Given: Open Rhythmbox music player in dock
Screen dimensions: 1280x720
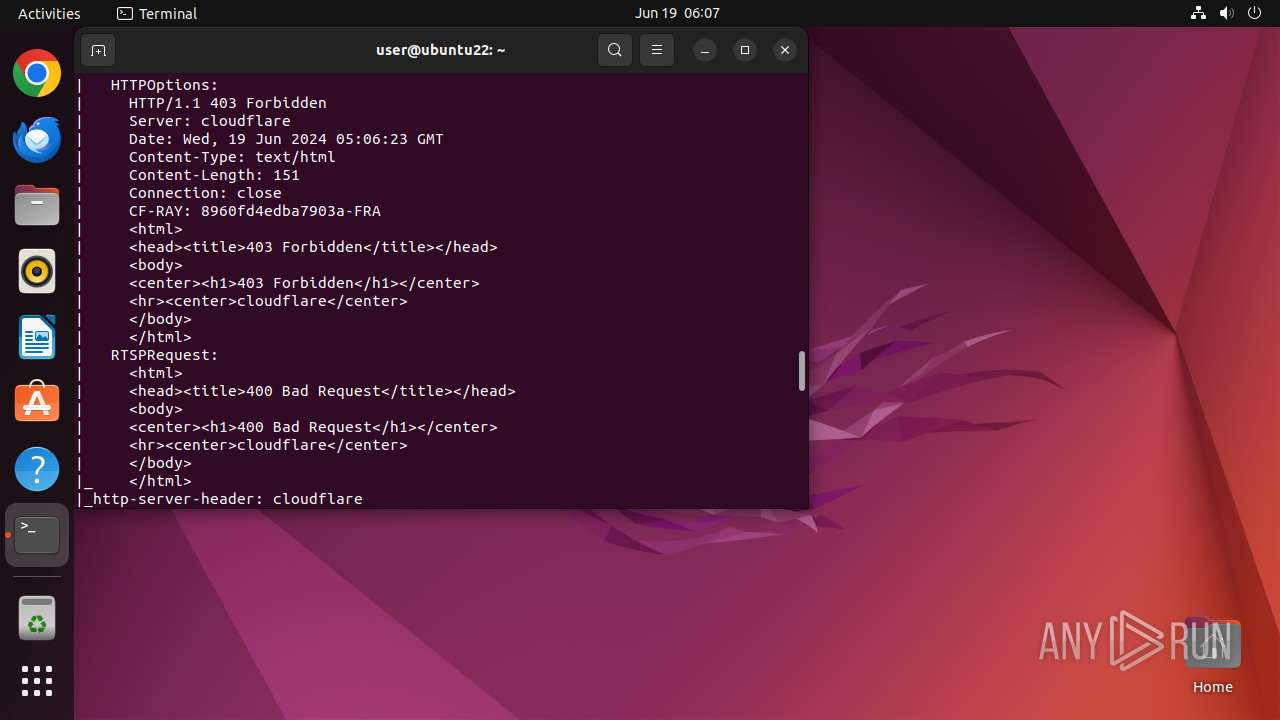Looking at the screenshot, I should coord(37,271).
